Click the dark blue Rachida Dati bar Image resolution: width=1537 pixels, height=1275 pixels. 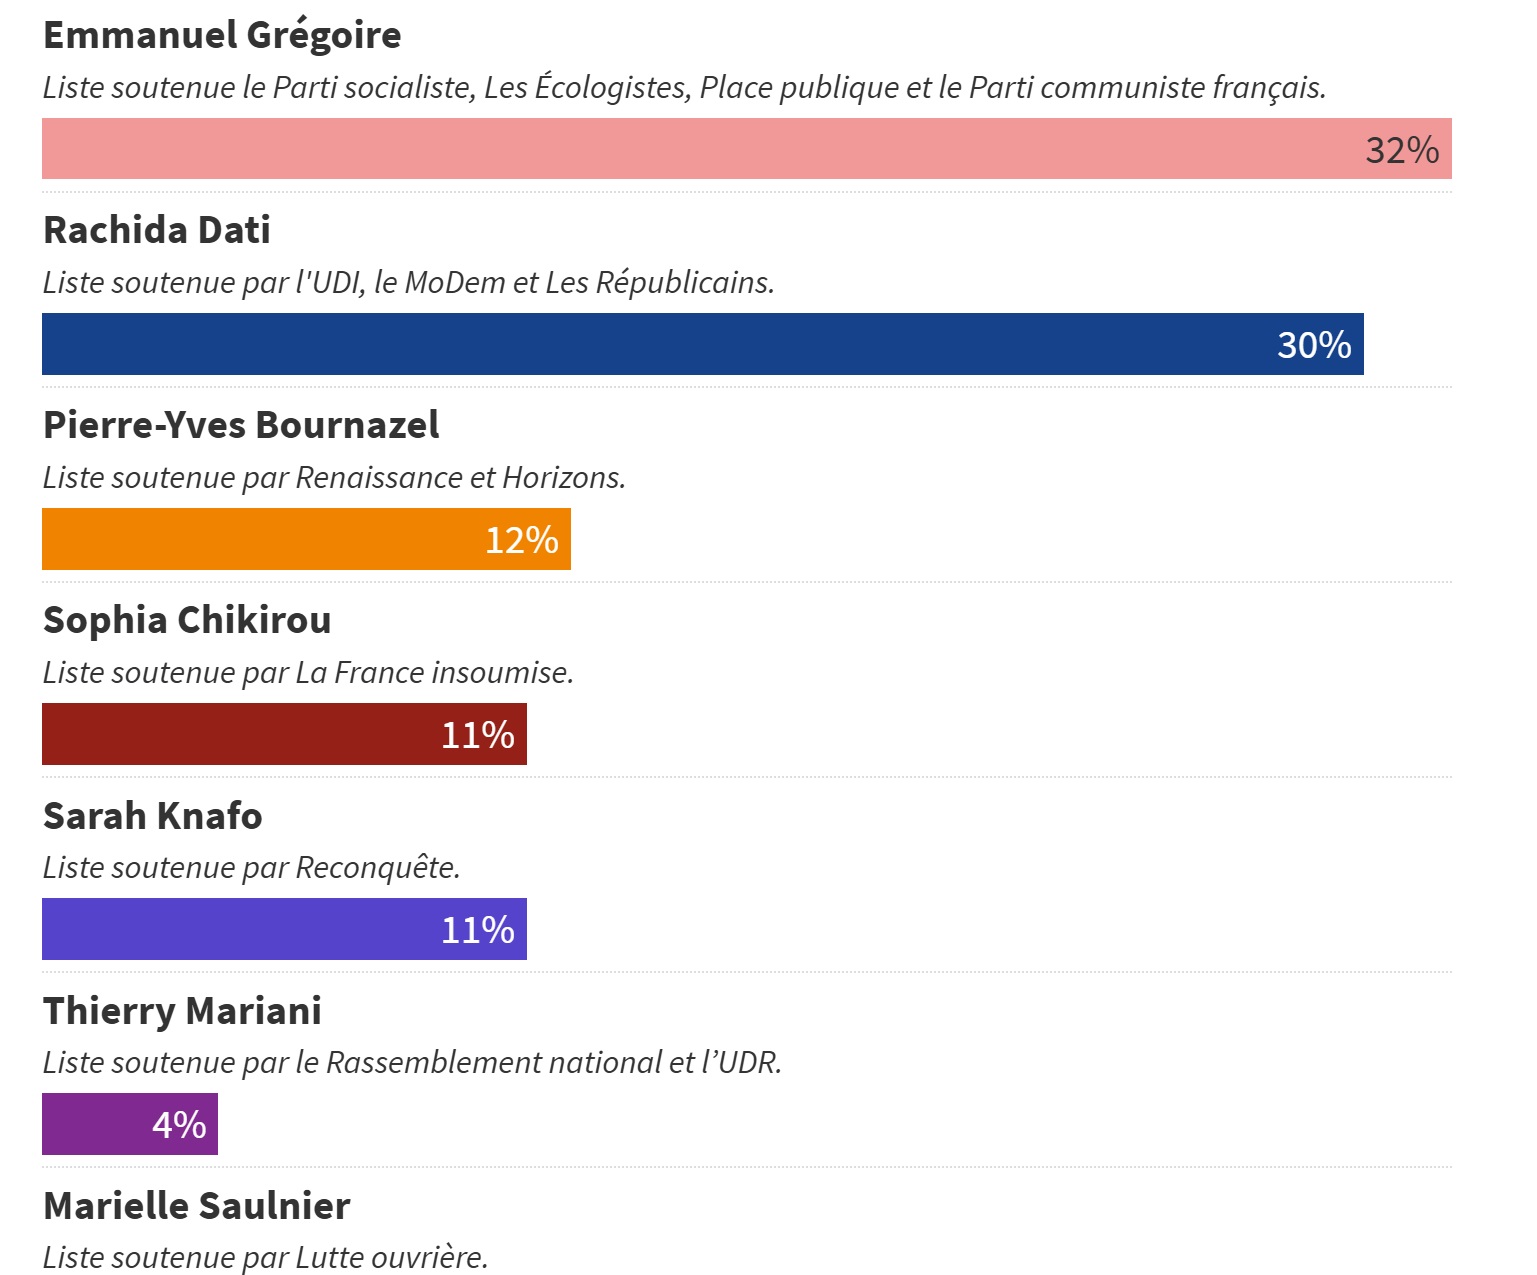pyautogui.click(x=650, y=344)
